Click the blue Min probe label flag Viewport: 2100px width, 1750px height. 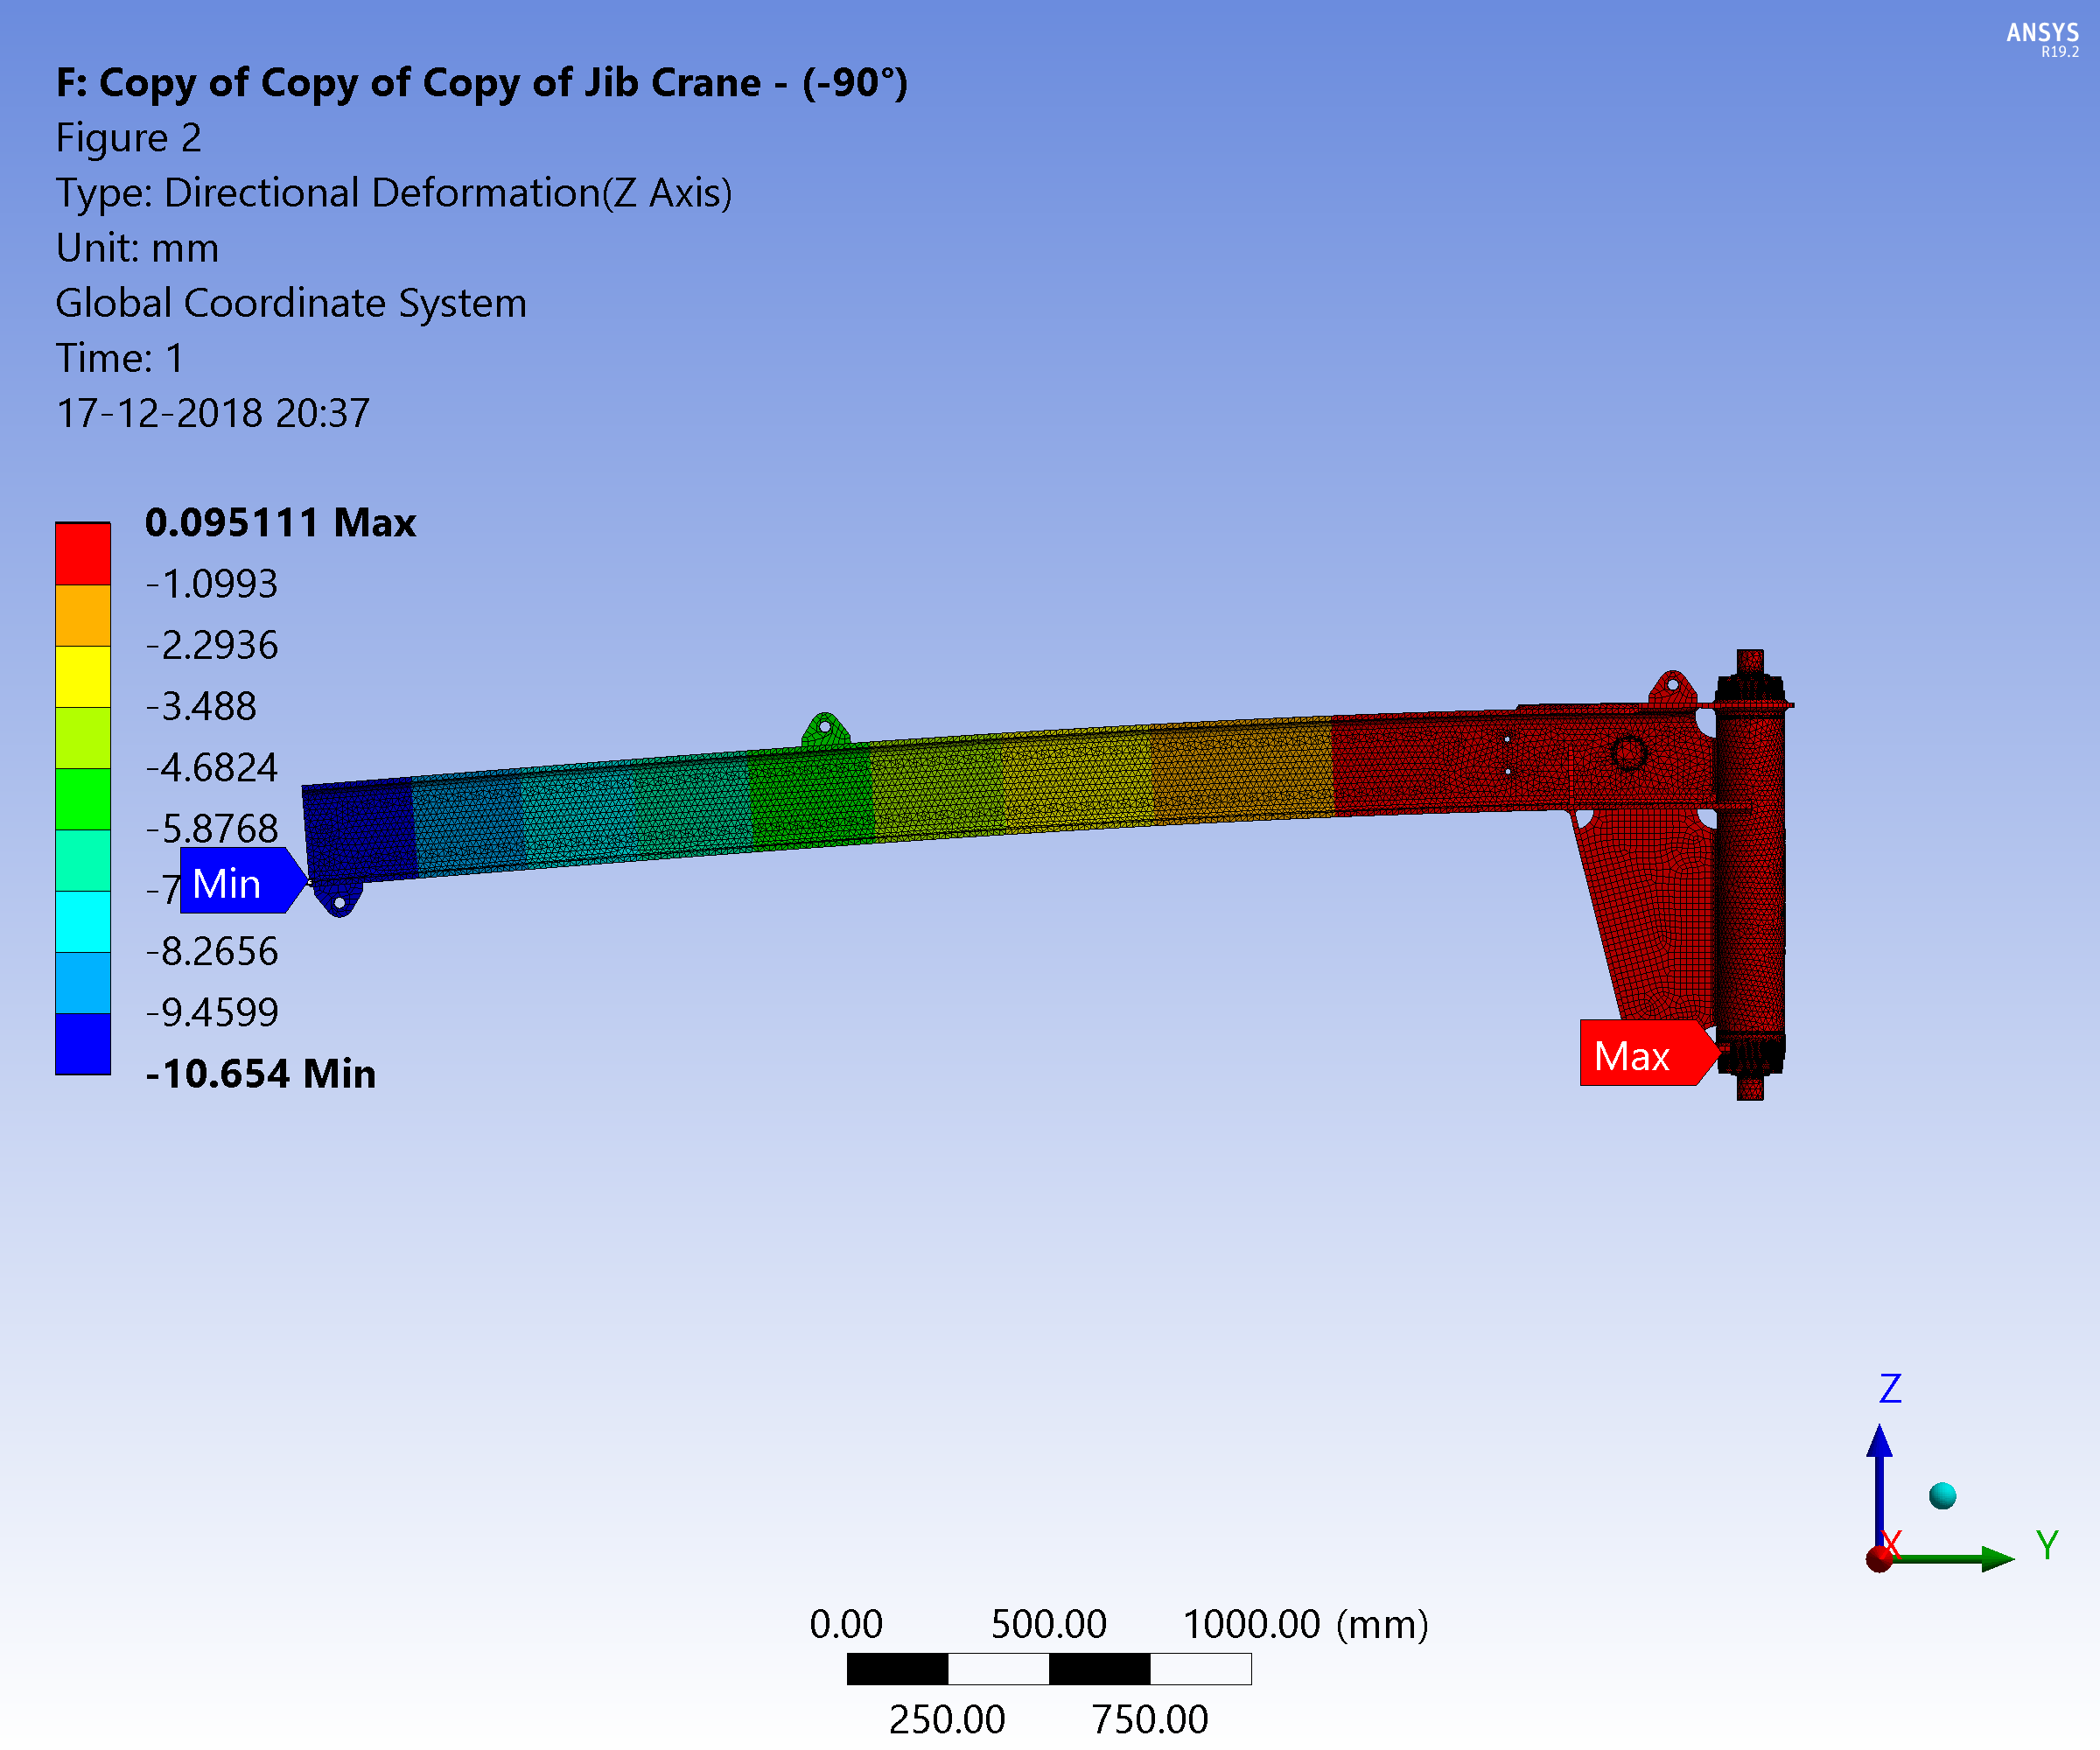(x=236, y=881)
